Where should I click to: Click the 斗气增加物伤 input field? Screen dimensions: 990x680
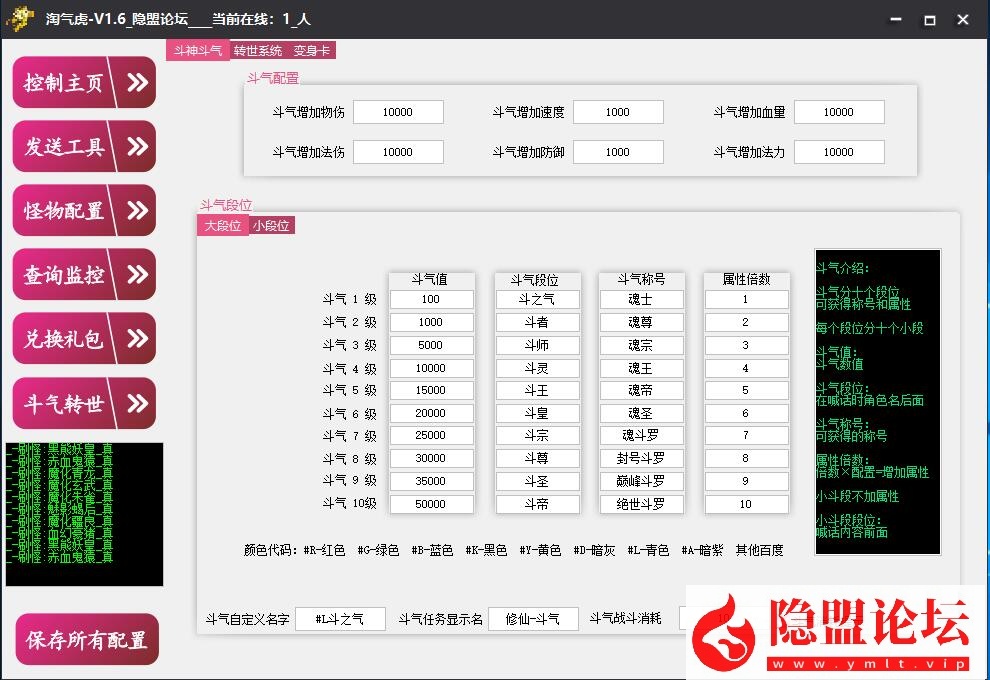[398, 112]
